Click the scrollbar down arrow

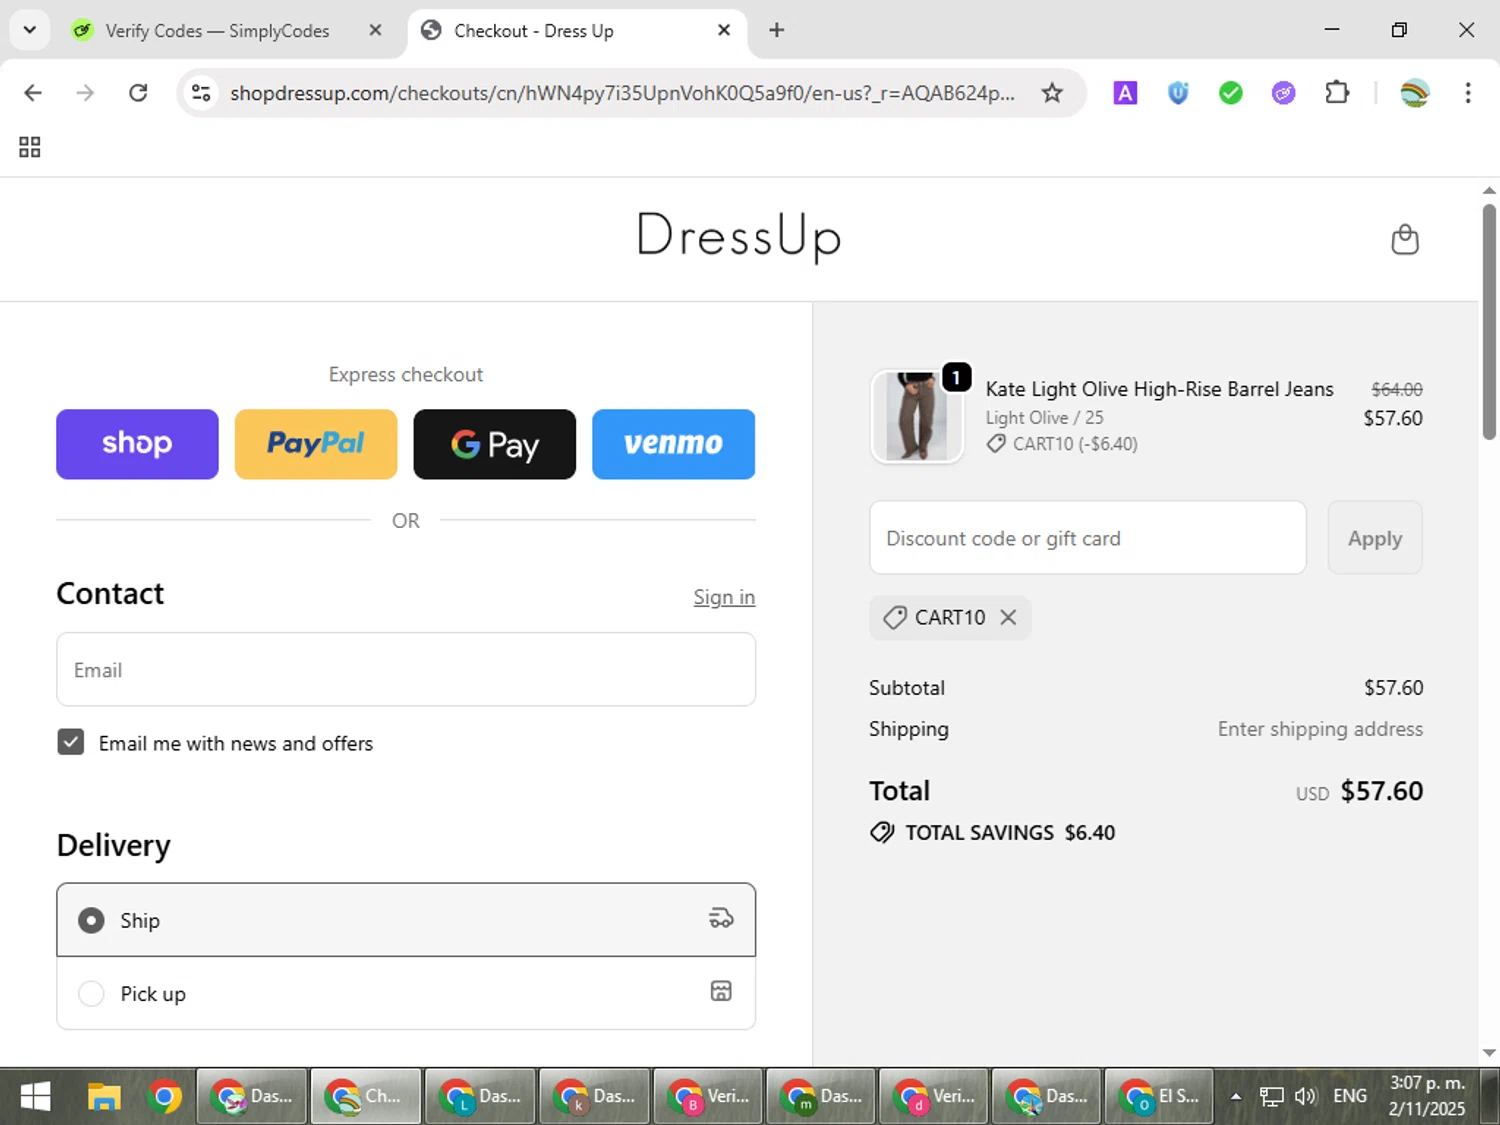[x=1489, y=1052]
